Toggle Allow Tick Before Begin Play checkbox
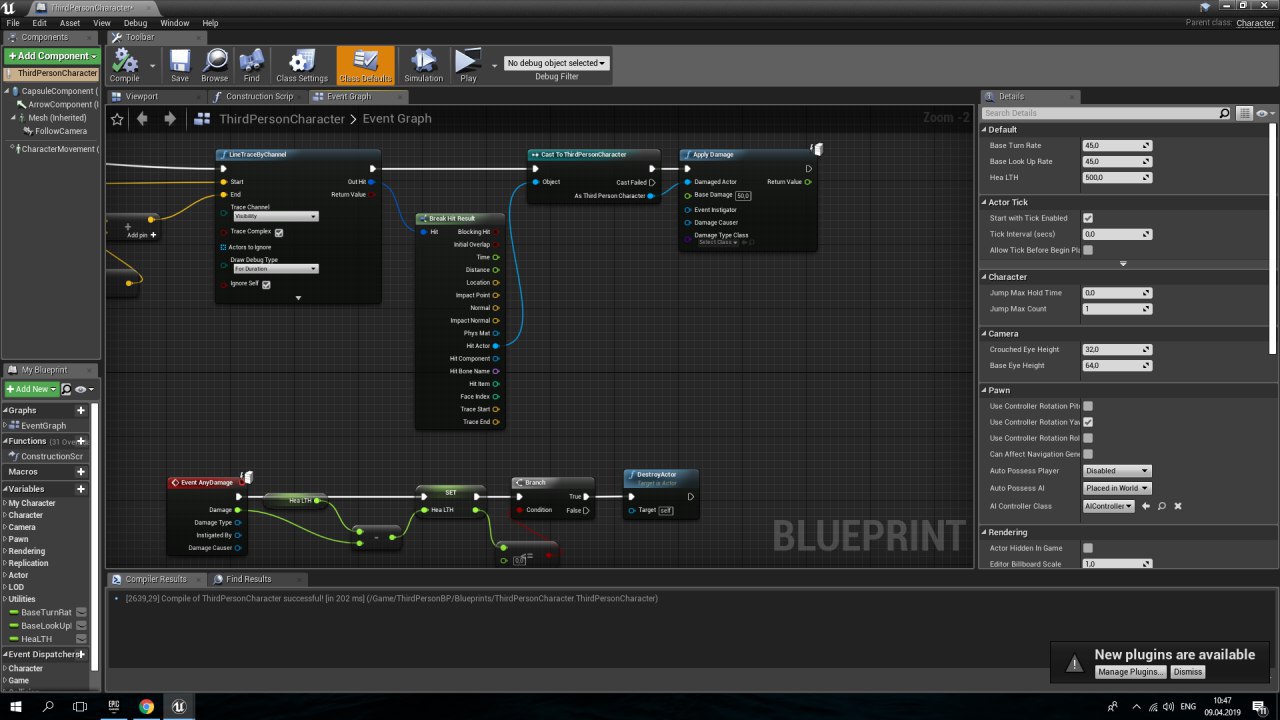 pos(1088,250)
